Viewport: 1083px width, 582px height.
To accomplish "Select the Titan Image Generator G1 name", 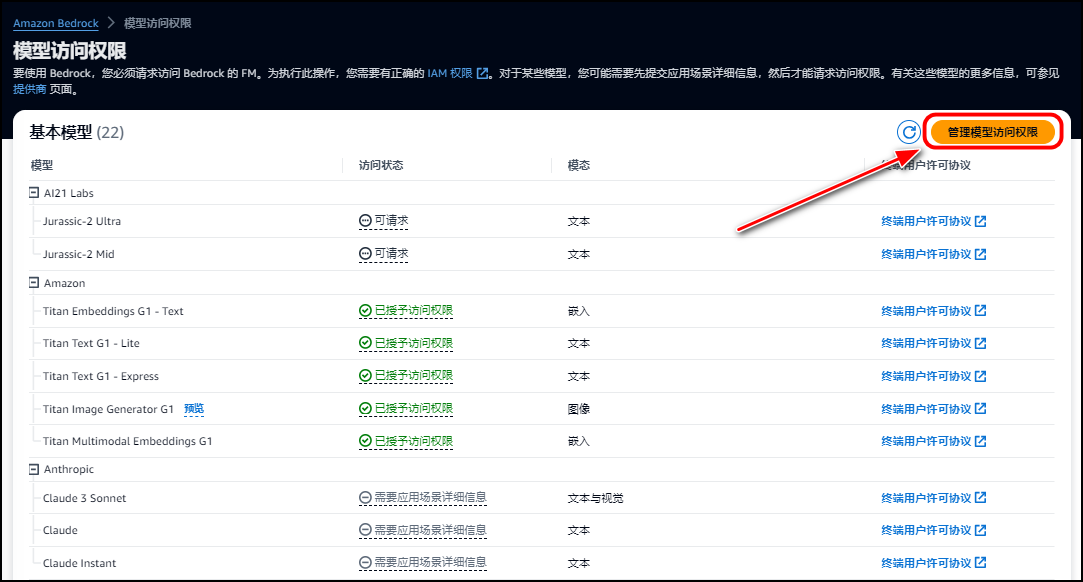I will pyautogui.click(x=108, y=409).
